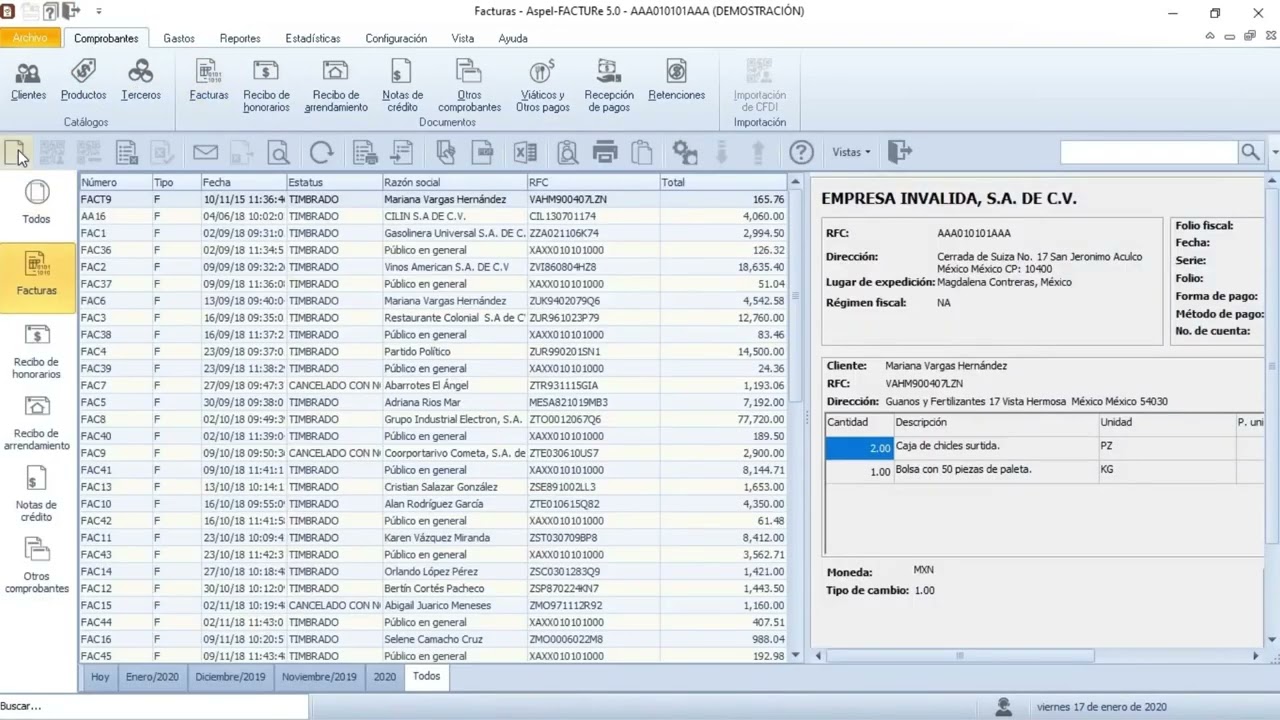Image resolution: width=1280 pixels, height=720 pixels.
Task: Open Facturas from the ribbon
Action: click(209, 80)
